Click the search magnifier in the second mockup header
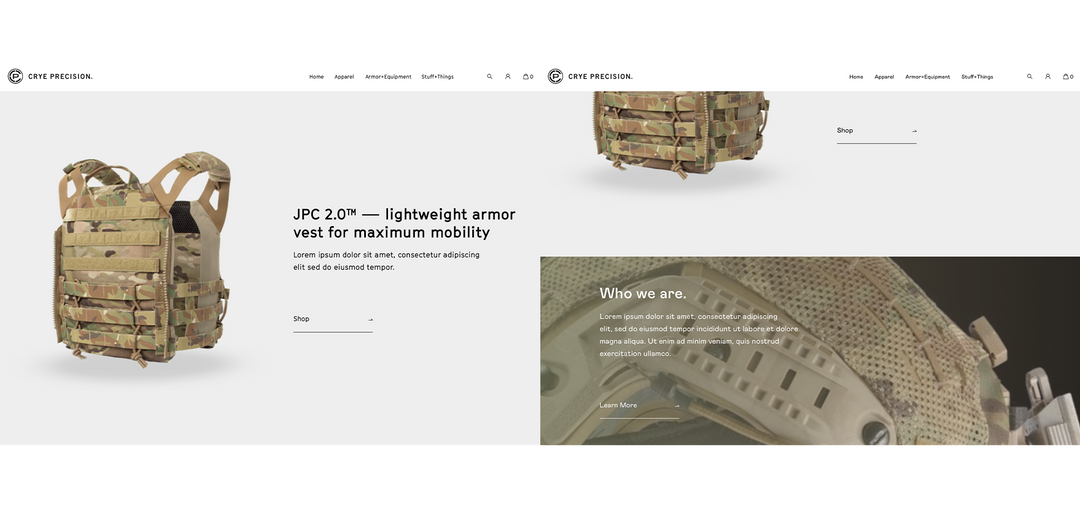1080x506 pixels. coord(1030,76)
